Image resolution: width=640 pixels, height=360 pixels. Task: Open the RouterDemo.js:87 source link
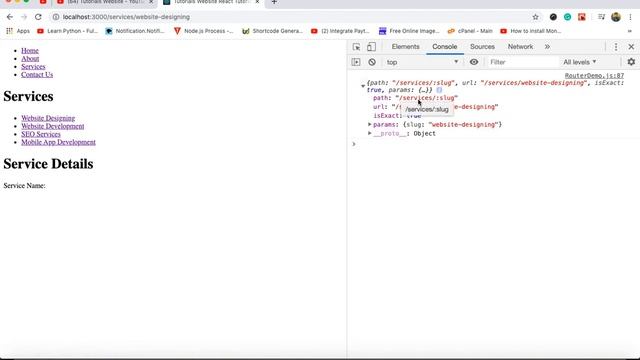pos(594,76)
